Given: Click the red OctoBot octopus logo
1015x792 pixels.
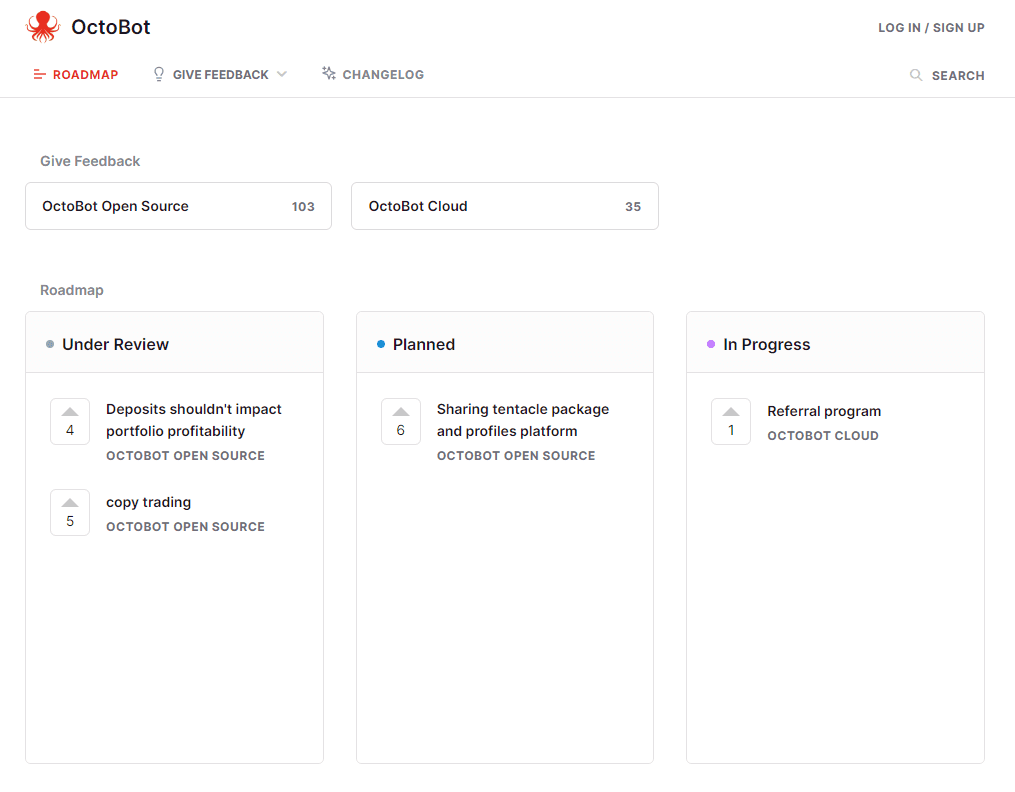Looking at the screenshot, I should pyautogui.click(x=43, y=27).
